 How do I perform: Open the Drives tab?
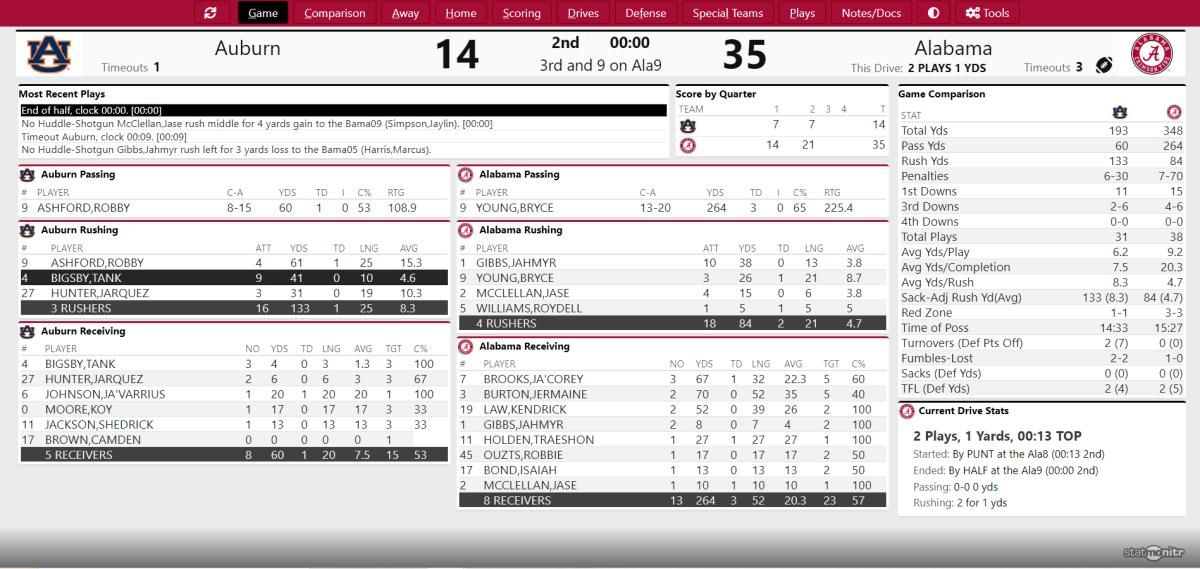click(x=583, y=13)
